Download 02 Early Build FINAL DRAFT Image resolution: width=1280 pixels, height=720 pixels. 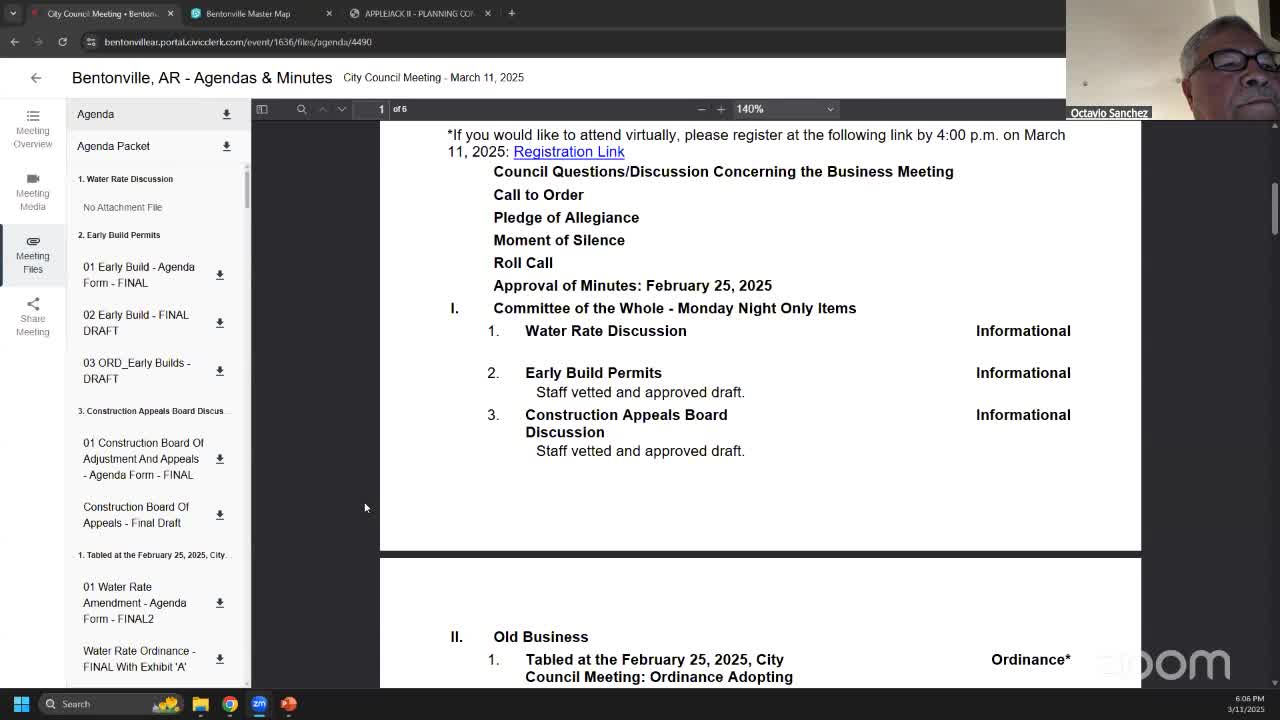click(x=220, y=323)
